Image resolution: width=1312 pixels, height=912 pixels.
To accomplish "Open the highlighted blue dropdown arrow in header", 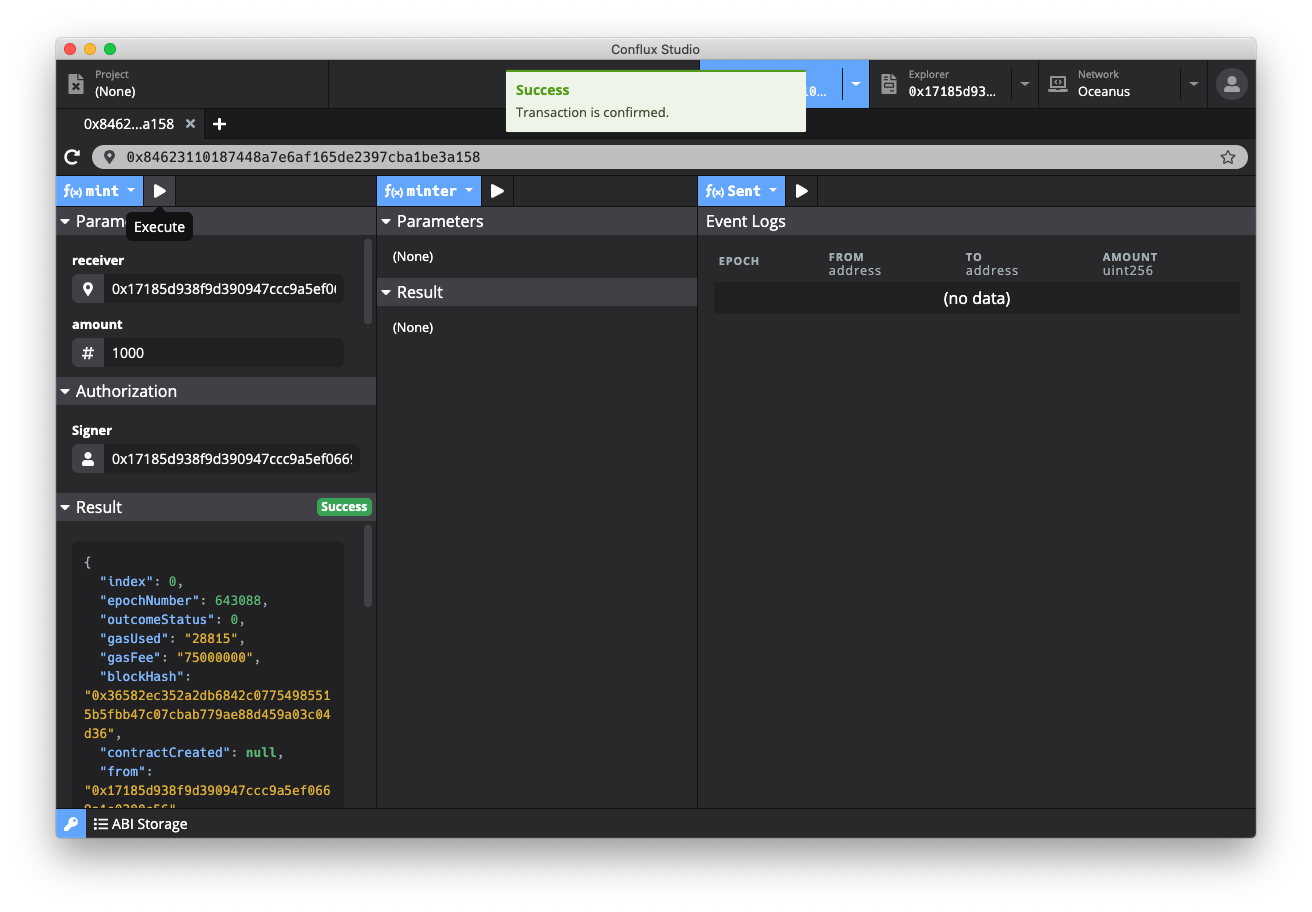I will [855, 84].
